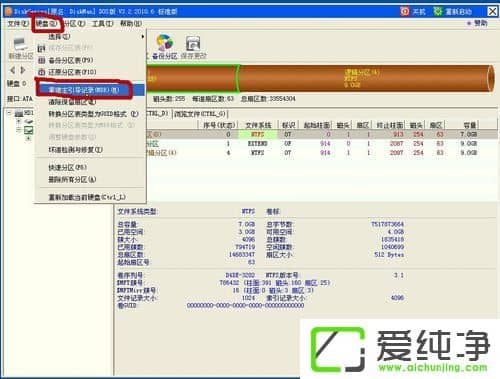This screenshot has height=379, width=500.
Task: Click the 512 Bytes sector size value
Action: coord(389,255)
